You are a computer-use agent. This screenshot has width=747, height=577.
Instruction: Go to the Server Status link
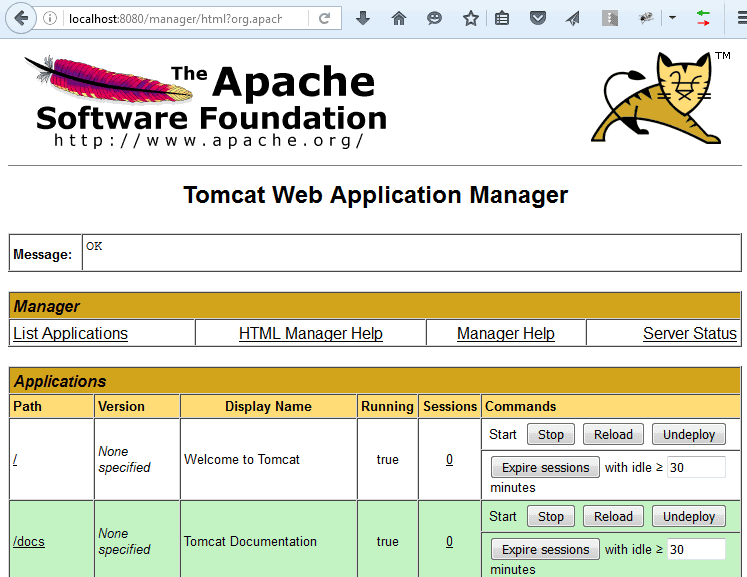click(x=689, y=334)
